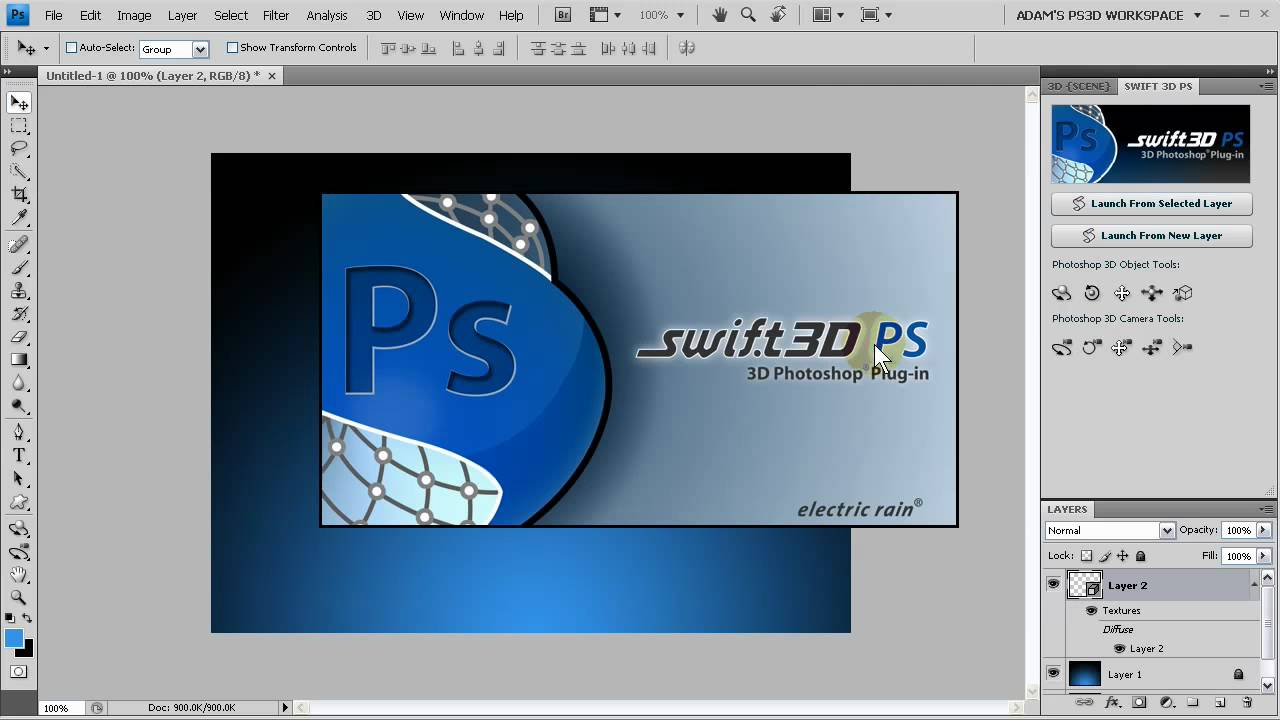This screenshot has height=720, width=1280.
Task: Create a new layer via Layers panel icon
Action: pos(1220,703)
